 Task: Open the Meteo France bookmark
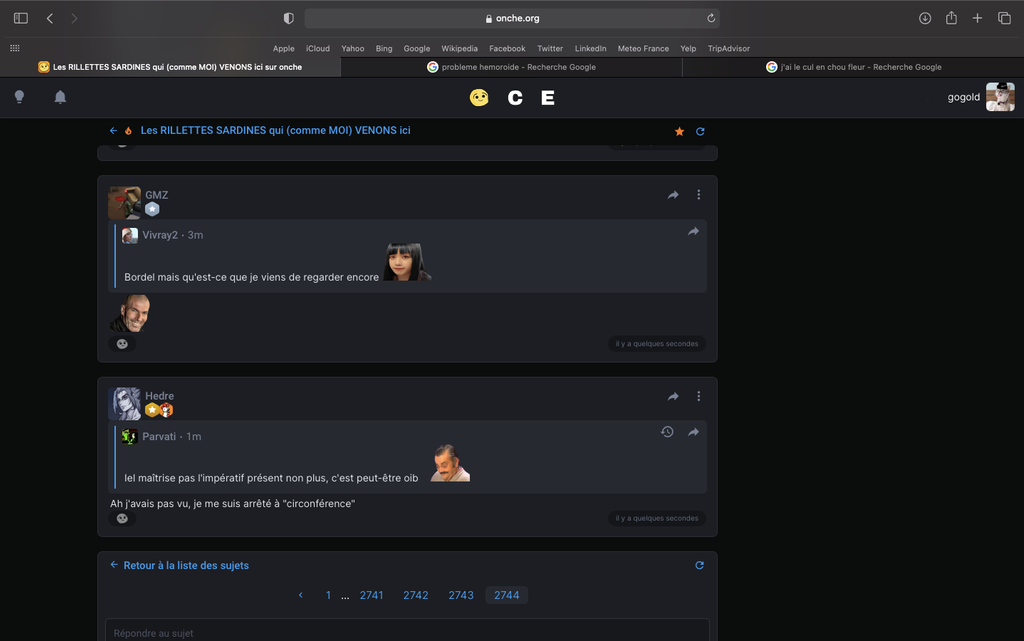[x=643, y=48]
